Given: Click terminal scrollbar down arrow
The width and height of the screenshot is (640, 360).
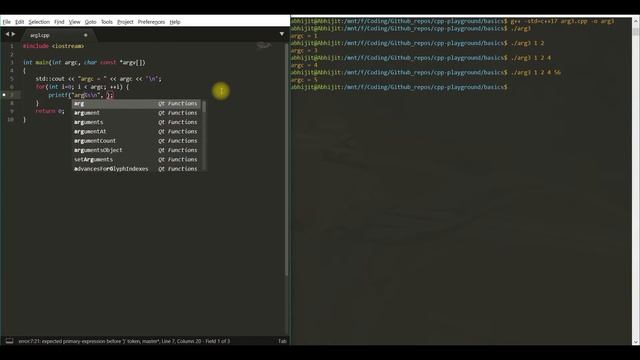Looking at the screenshot, I should coord(636,342).
